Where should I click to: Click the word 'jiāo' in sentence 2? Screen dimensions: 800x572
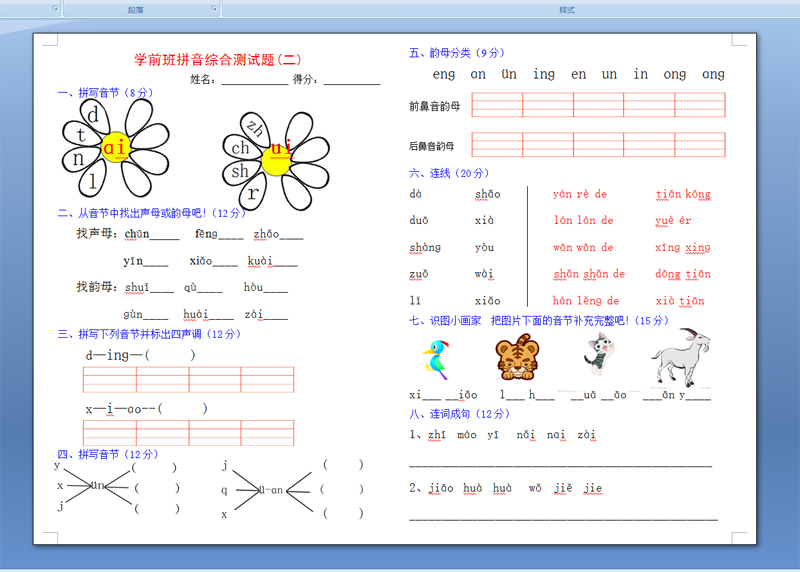(x=441, y=488)
